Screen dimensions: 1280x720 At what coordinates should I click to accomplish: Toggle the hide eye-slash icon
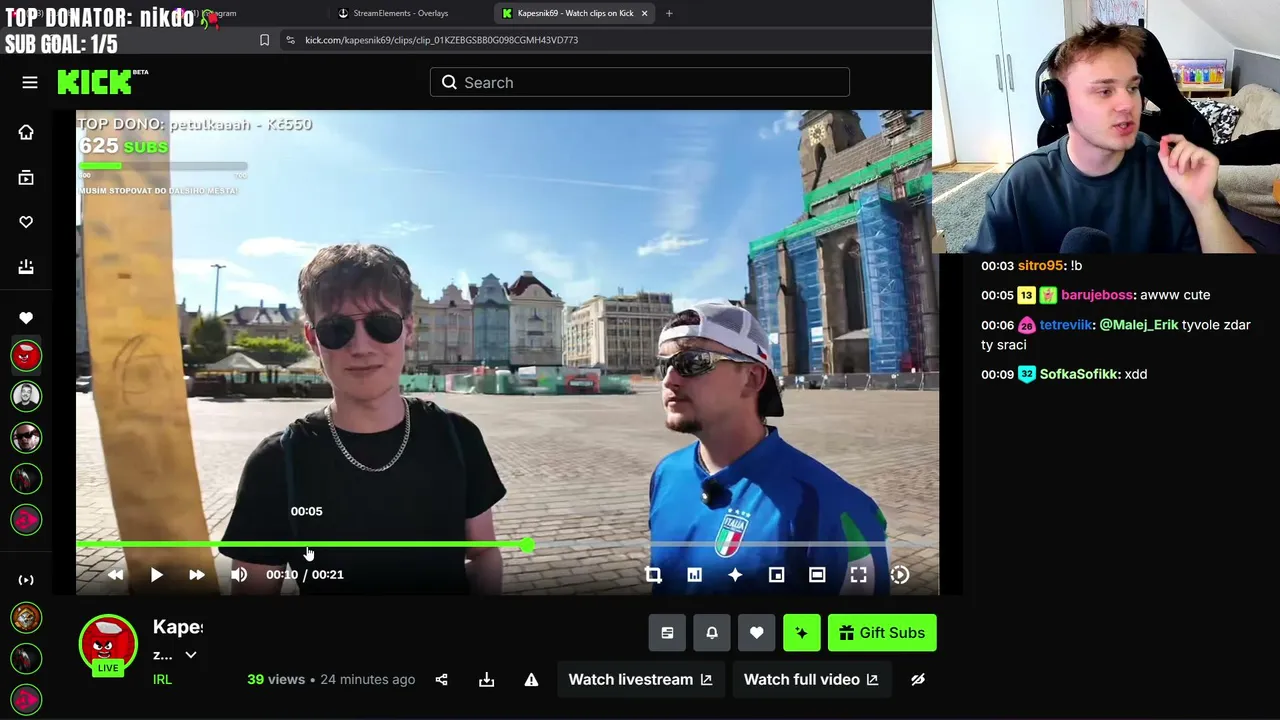(x=918, y=680)
